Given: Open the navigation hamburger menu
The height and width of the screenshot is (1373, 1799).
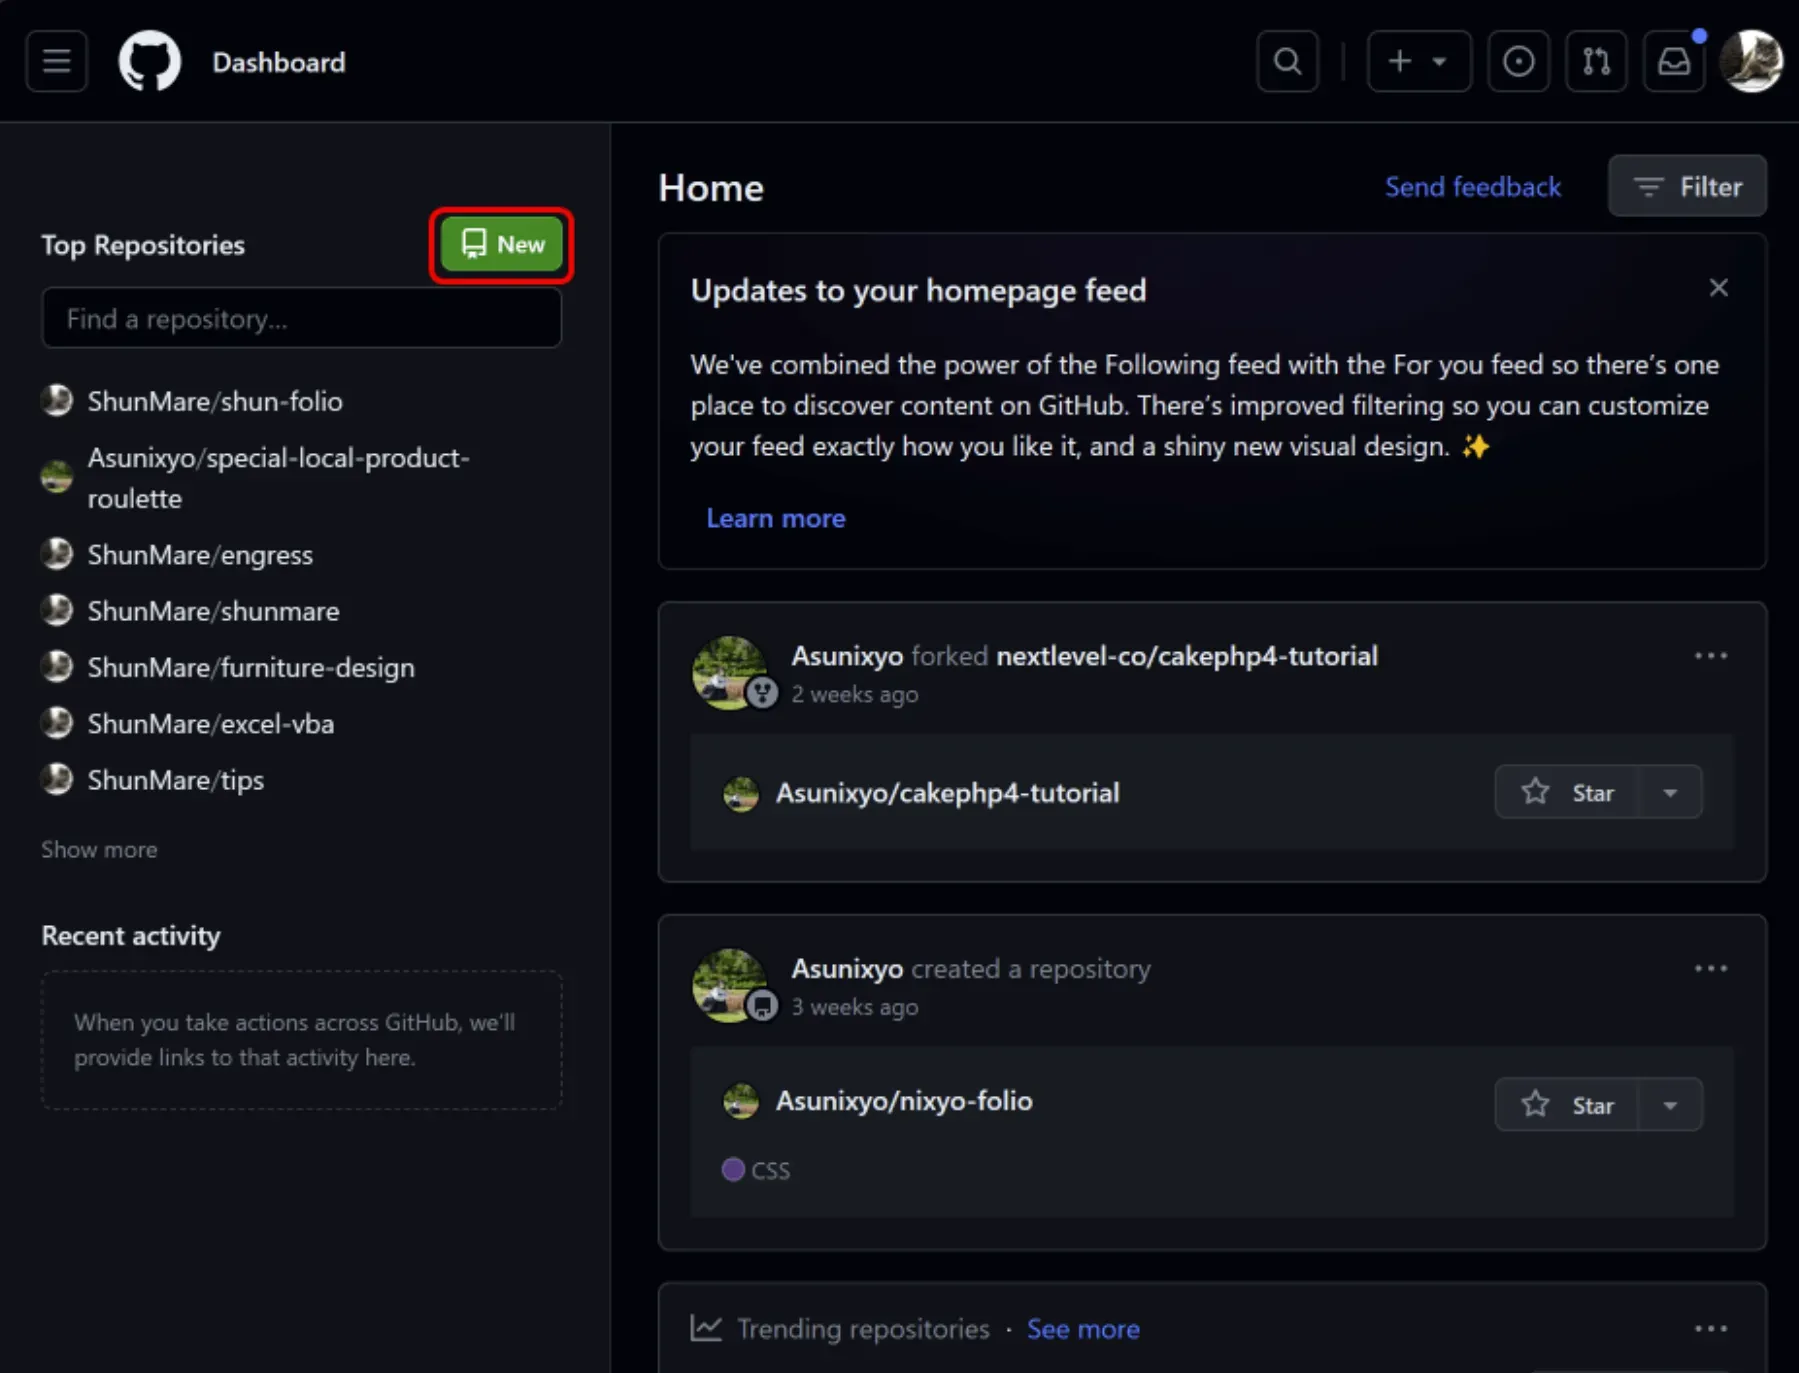Looking at the screenshot, I should (x=56, y=61).
